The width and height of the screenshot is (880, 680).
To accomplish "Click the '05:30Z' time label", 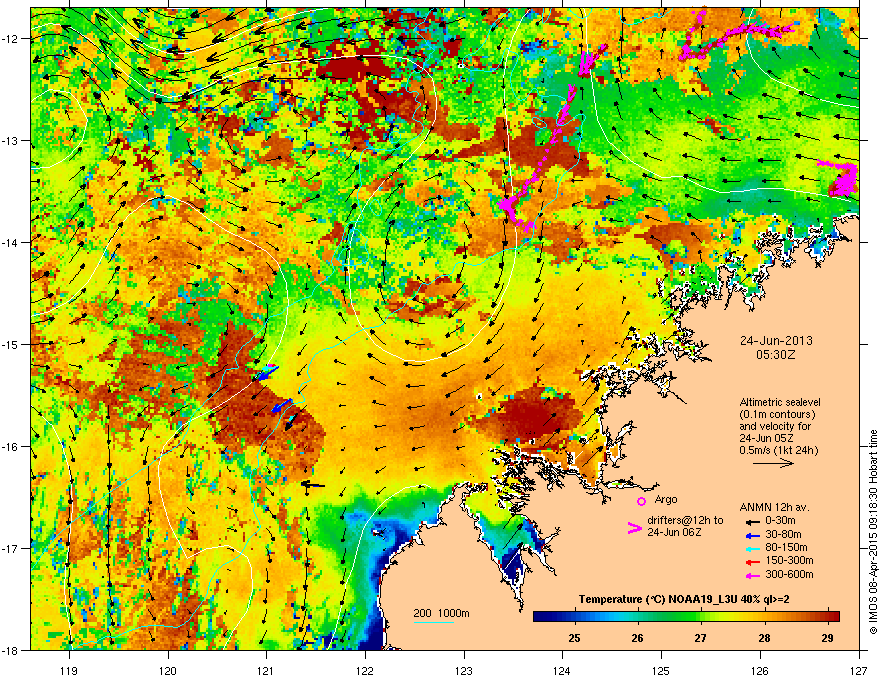I will tap(776, 355).
